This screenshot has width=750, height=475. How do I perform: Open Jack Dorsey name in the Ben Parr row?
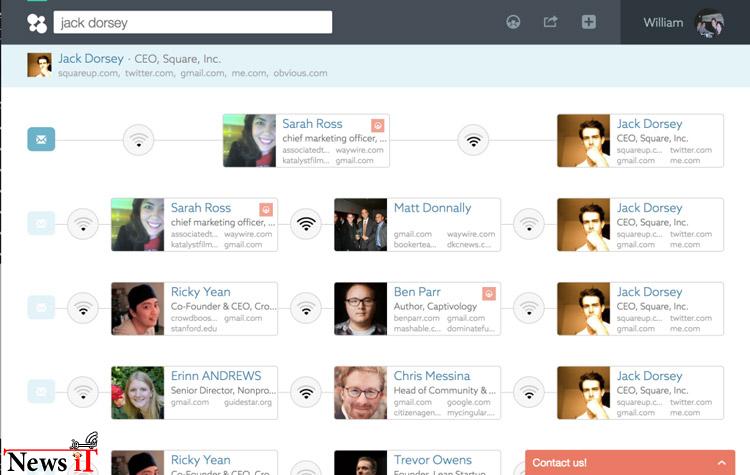click(x=650, y=292)
